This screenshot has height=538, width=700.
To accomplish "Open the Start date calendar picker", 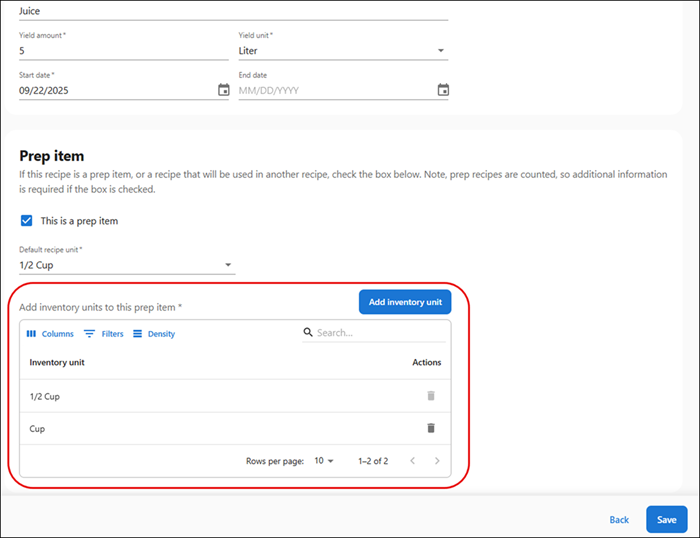I will pos(223,90).
